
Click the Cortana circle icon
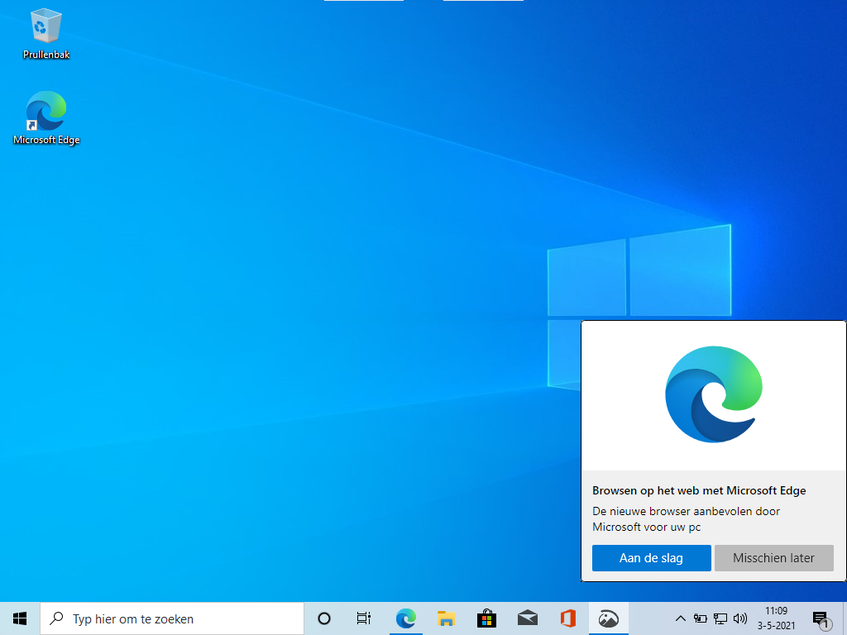324,619
